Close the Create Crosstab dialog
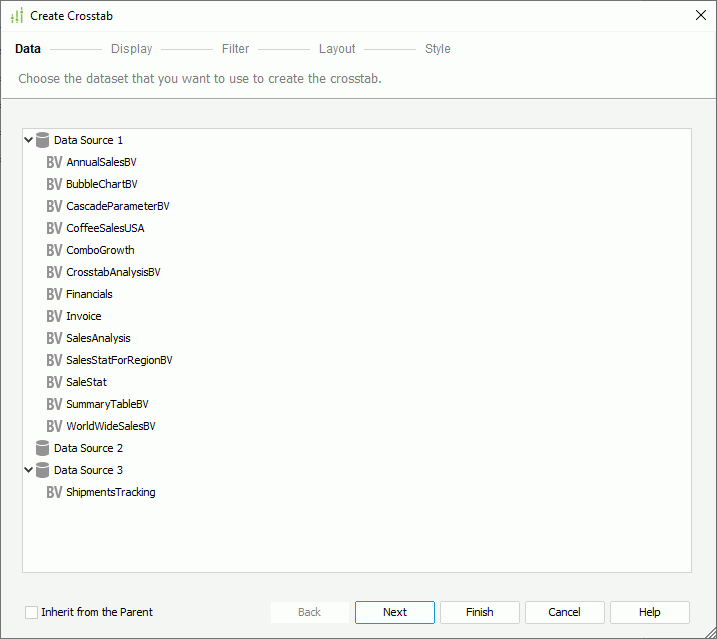 (x=701, y=15)
